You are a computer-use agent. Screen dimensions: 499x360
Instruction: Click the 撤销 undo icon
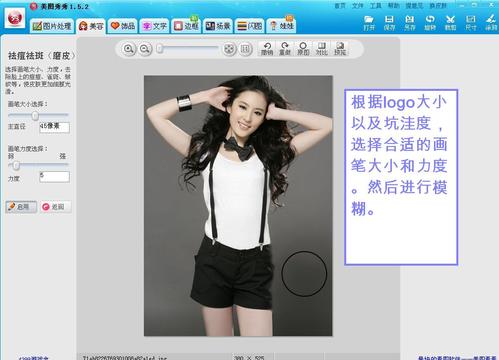(x=267, y=48)
